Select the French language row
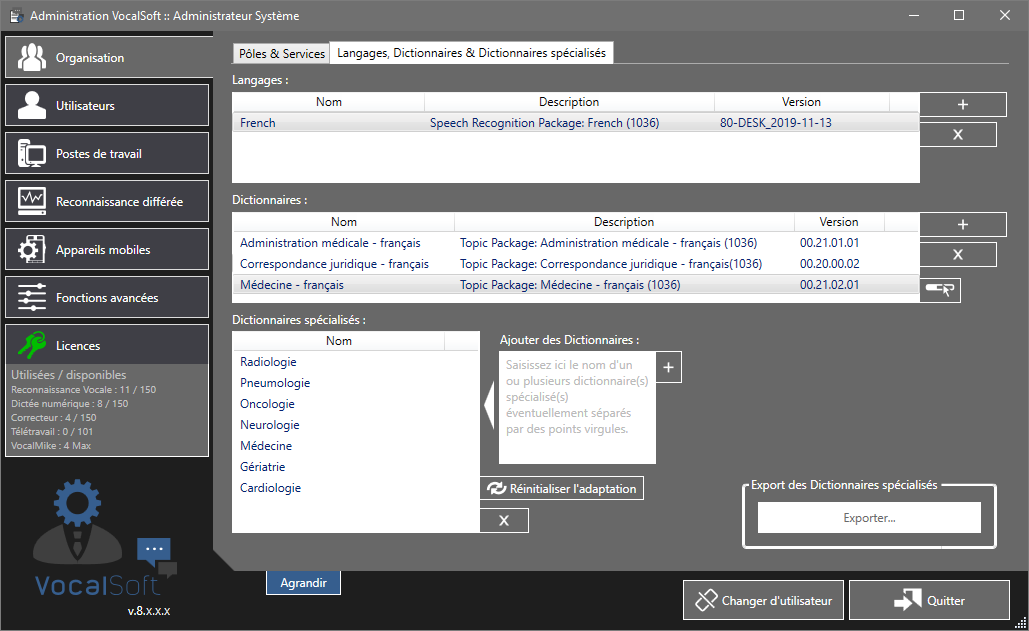Screen dimensions: 1029x631 tap(576, 123)
